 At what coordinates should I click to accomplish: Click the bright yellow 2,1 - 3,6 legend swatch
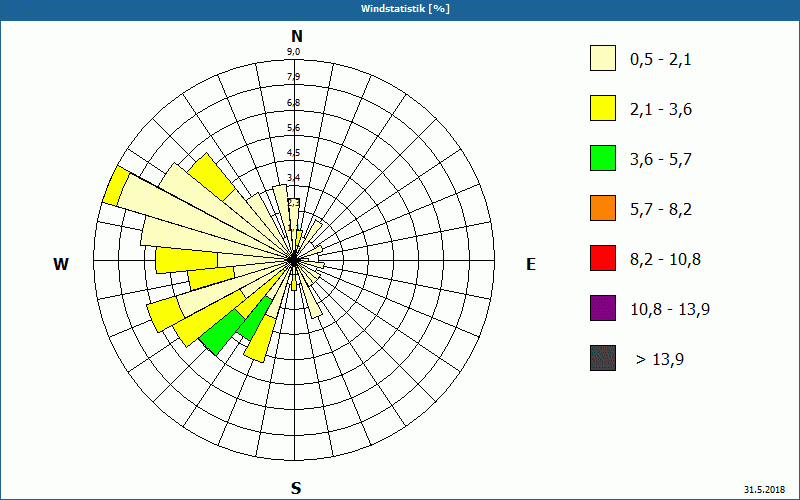(603, 108)
